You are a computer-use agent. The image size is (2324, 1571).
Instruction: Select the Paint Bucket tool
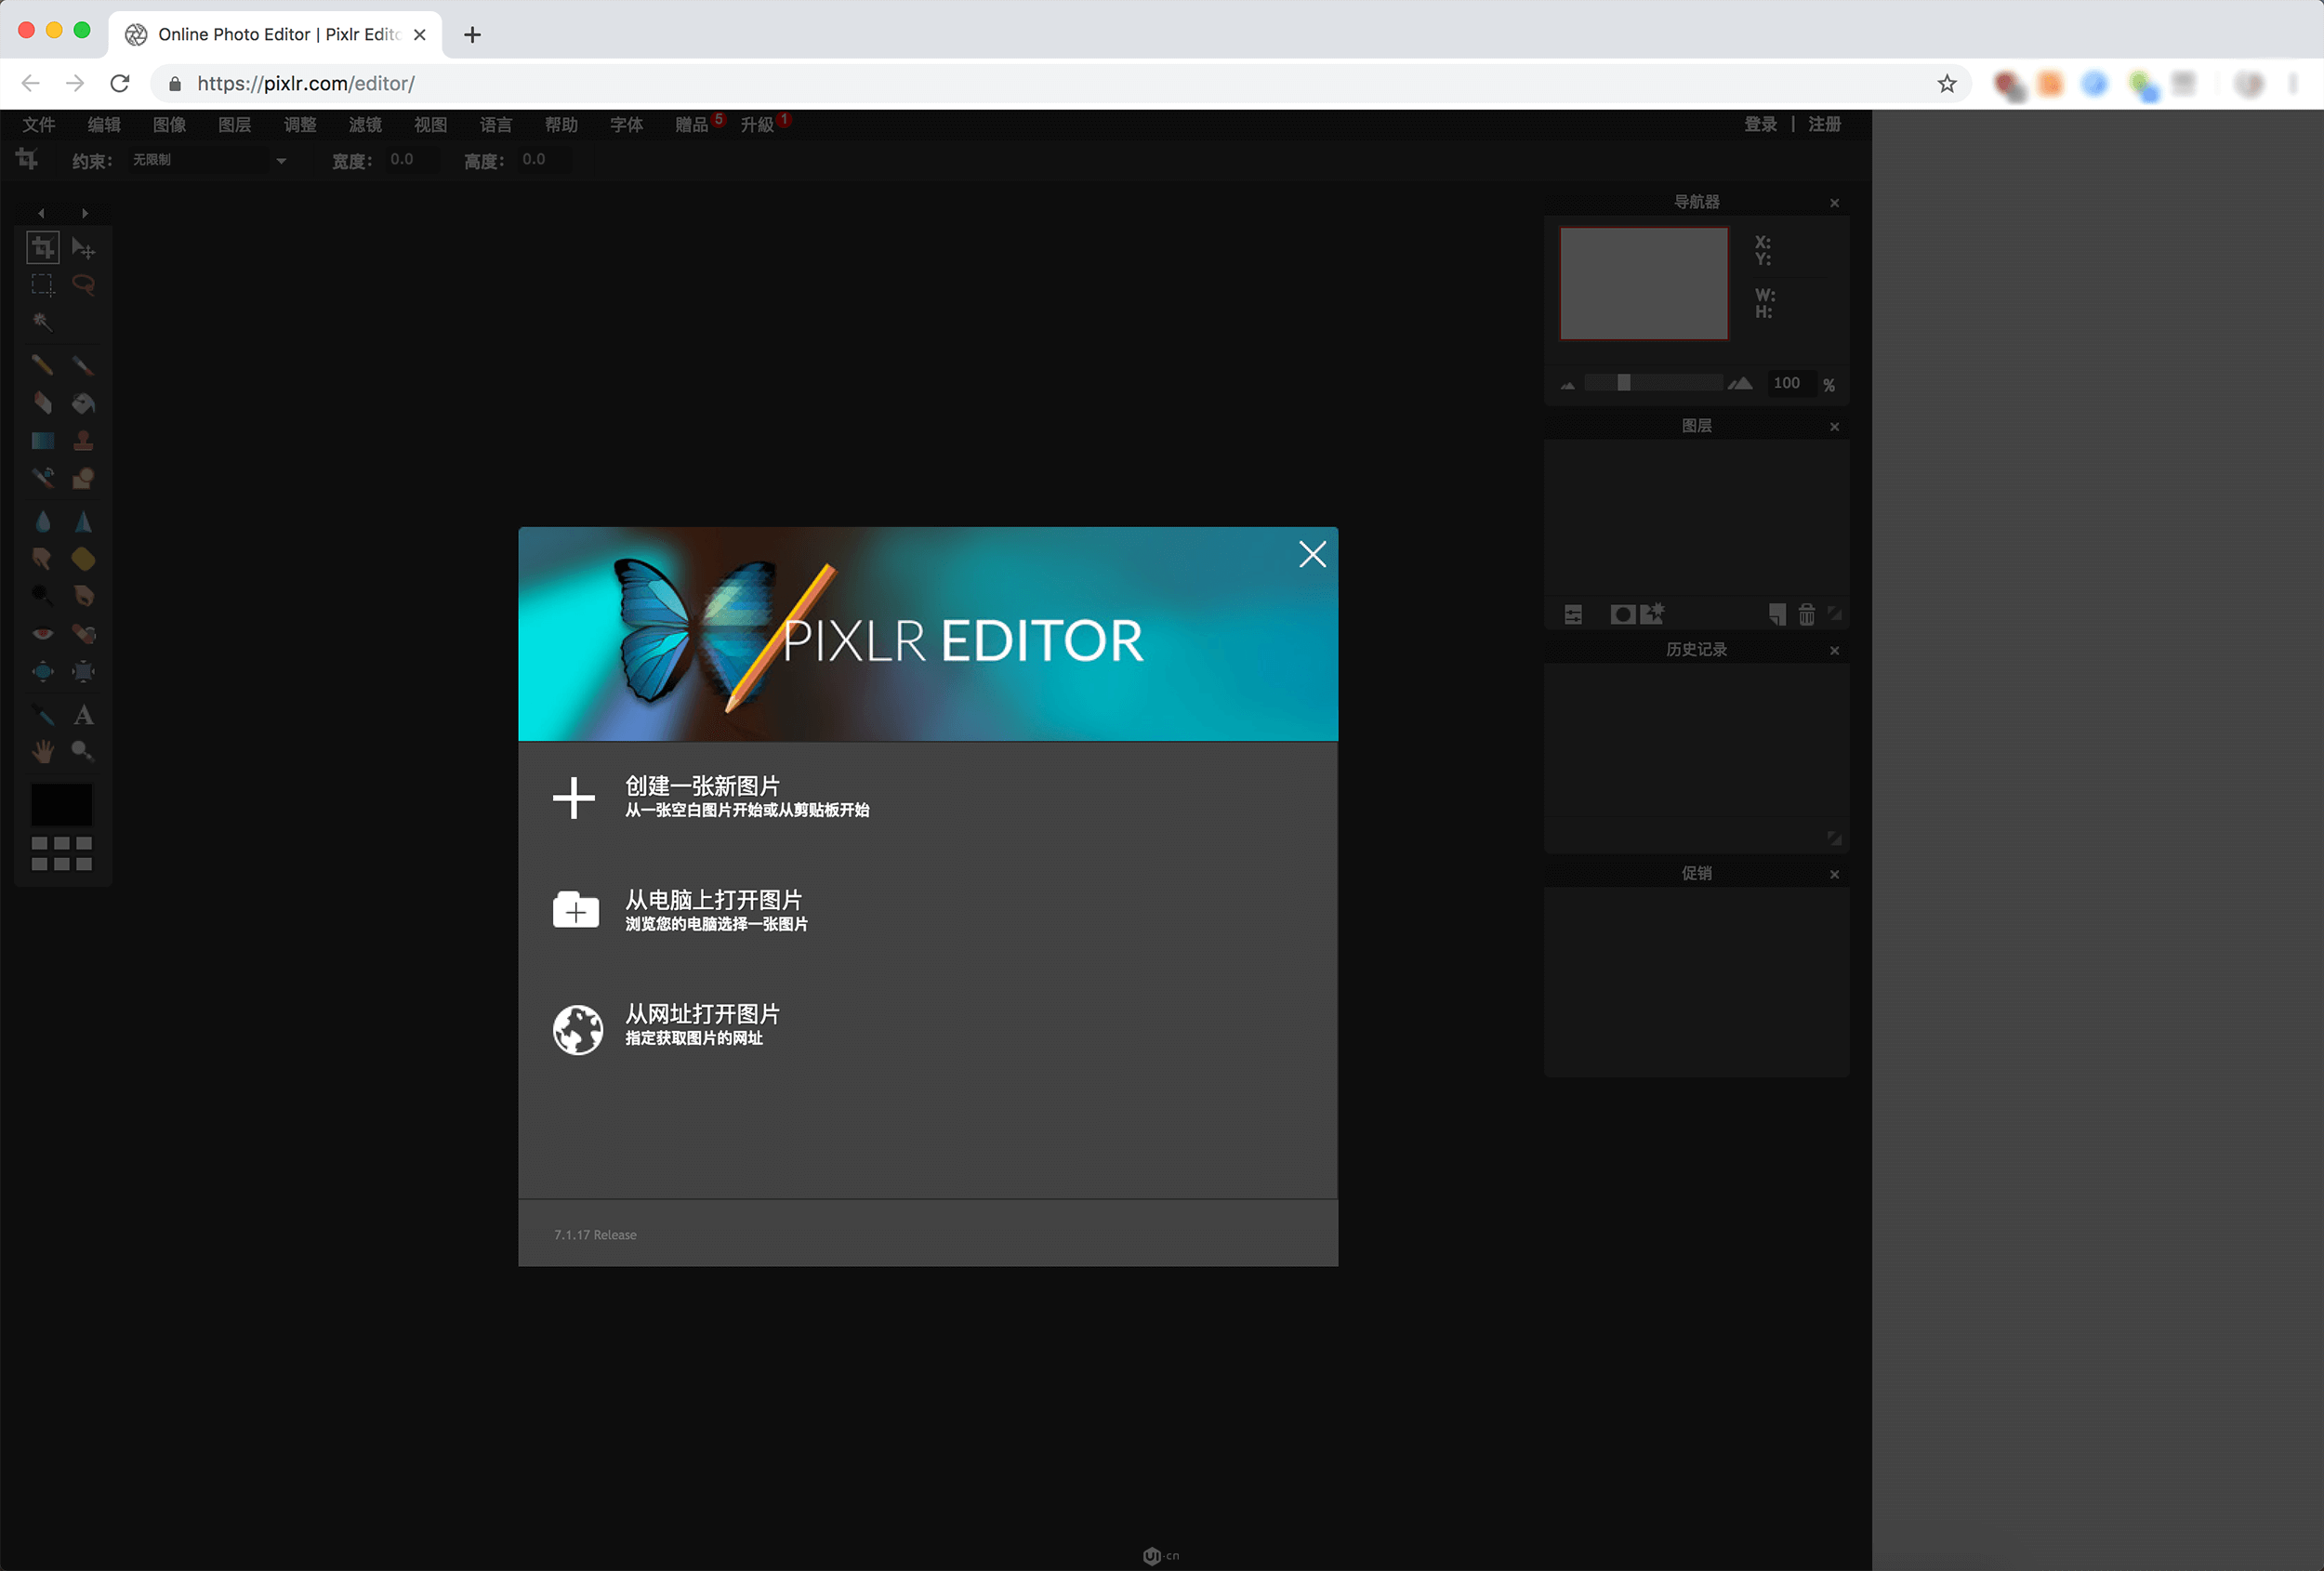[x=84, y=403]
